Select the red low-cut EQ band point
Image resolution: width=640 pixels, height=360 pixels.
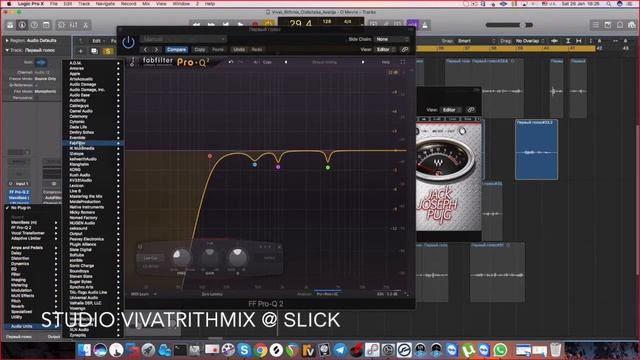(210, 156)
